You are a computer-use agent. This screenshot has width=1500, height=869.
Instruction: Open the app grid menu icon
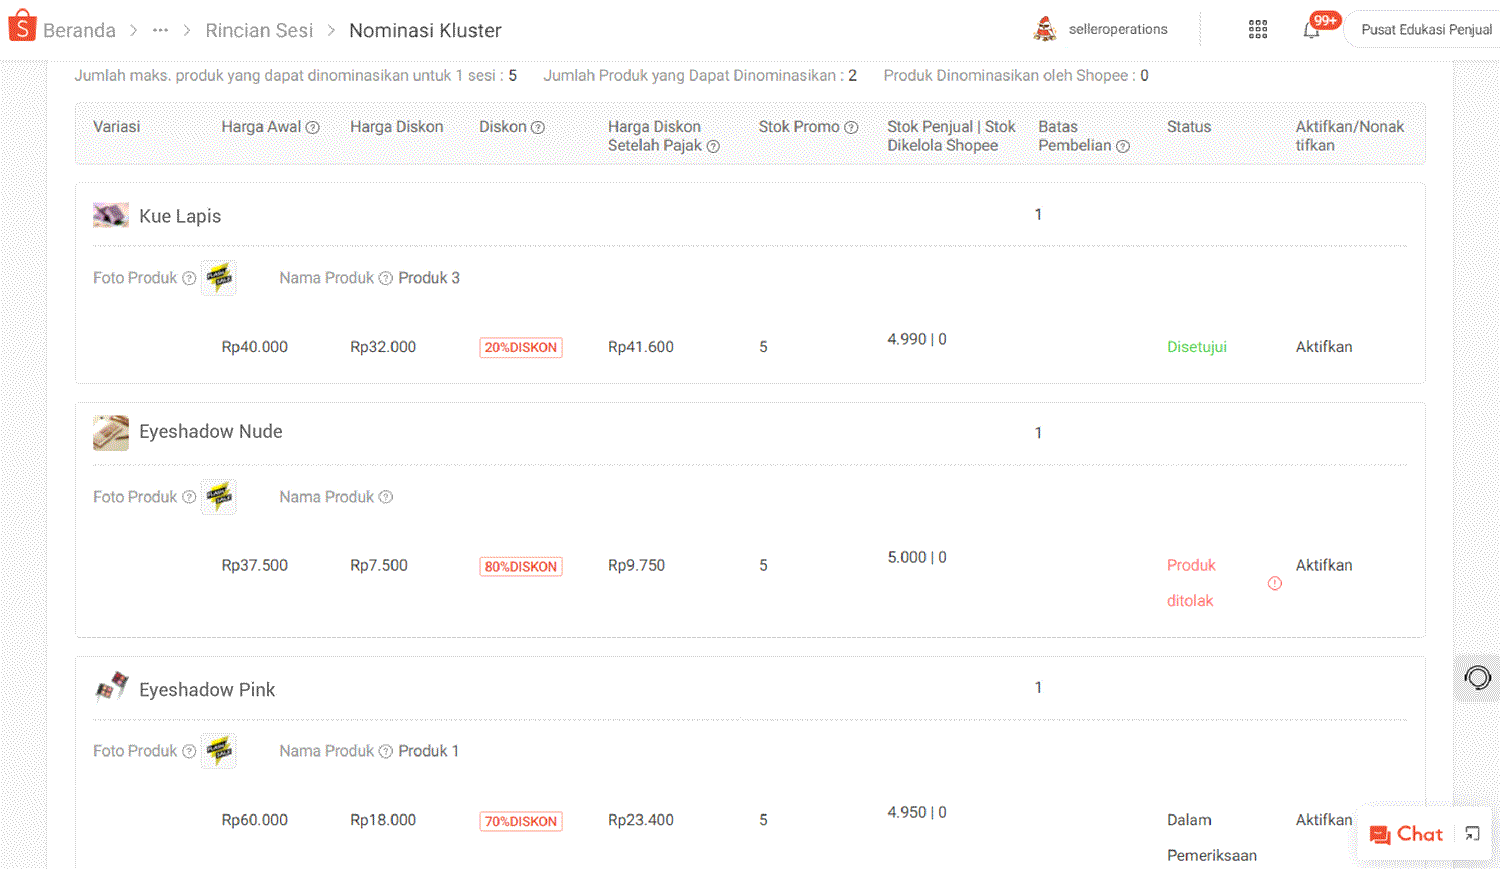pyautogui.click(x=1257, y=29)
